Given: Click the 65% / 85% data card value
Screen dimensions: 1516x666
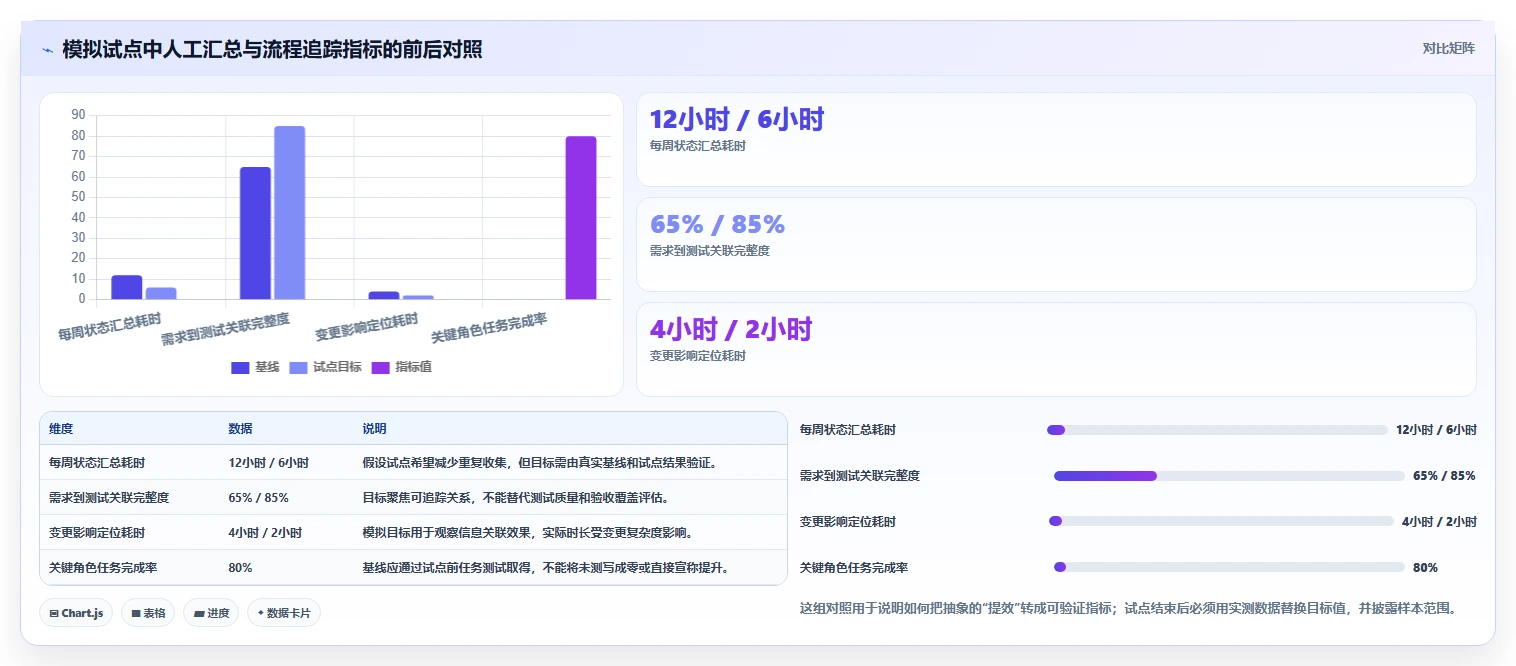Looking at the screenshot, I should coord(717,224).
